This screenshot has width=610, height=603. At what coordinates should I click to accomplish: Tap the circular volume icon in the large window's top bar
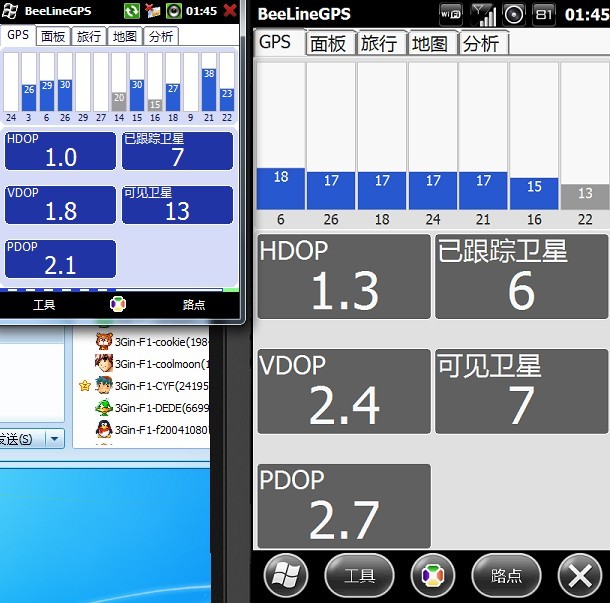coord(514,15)
